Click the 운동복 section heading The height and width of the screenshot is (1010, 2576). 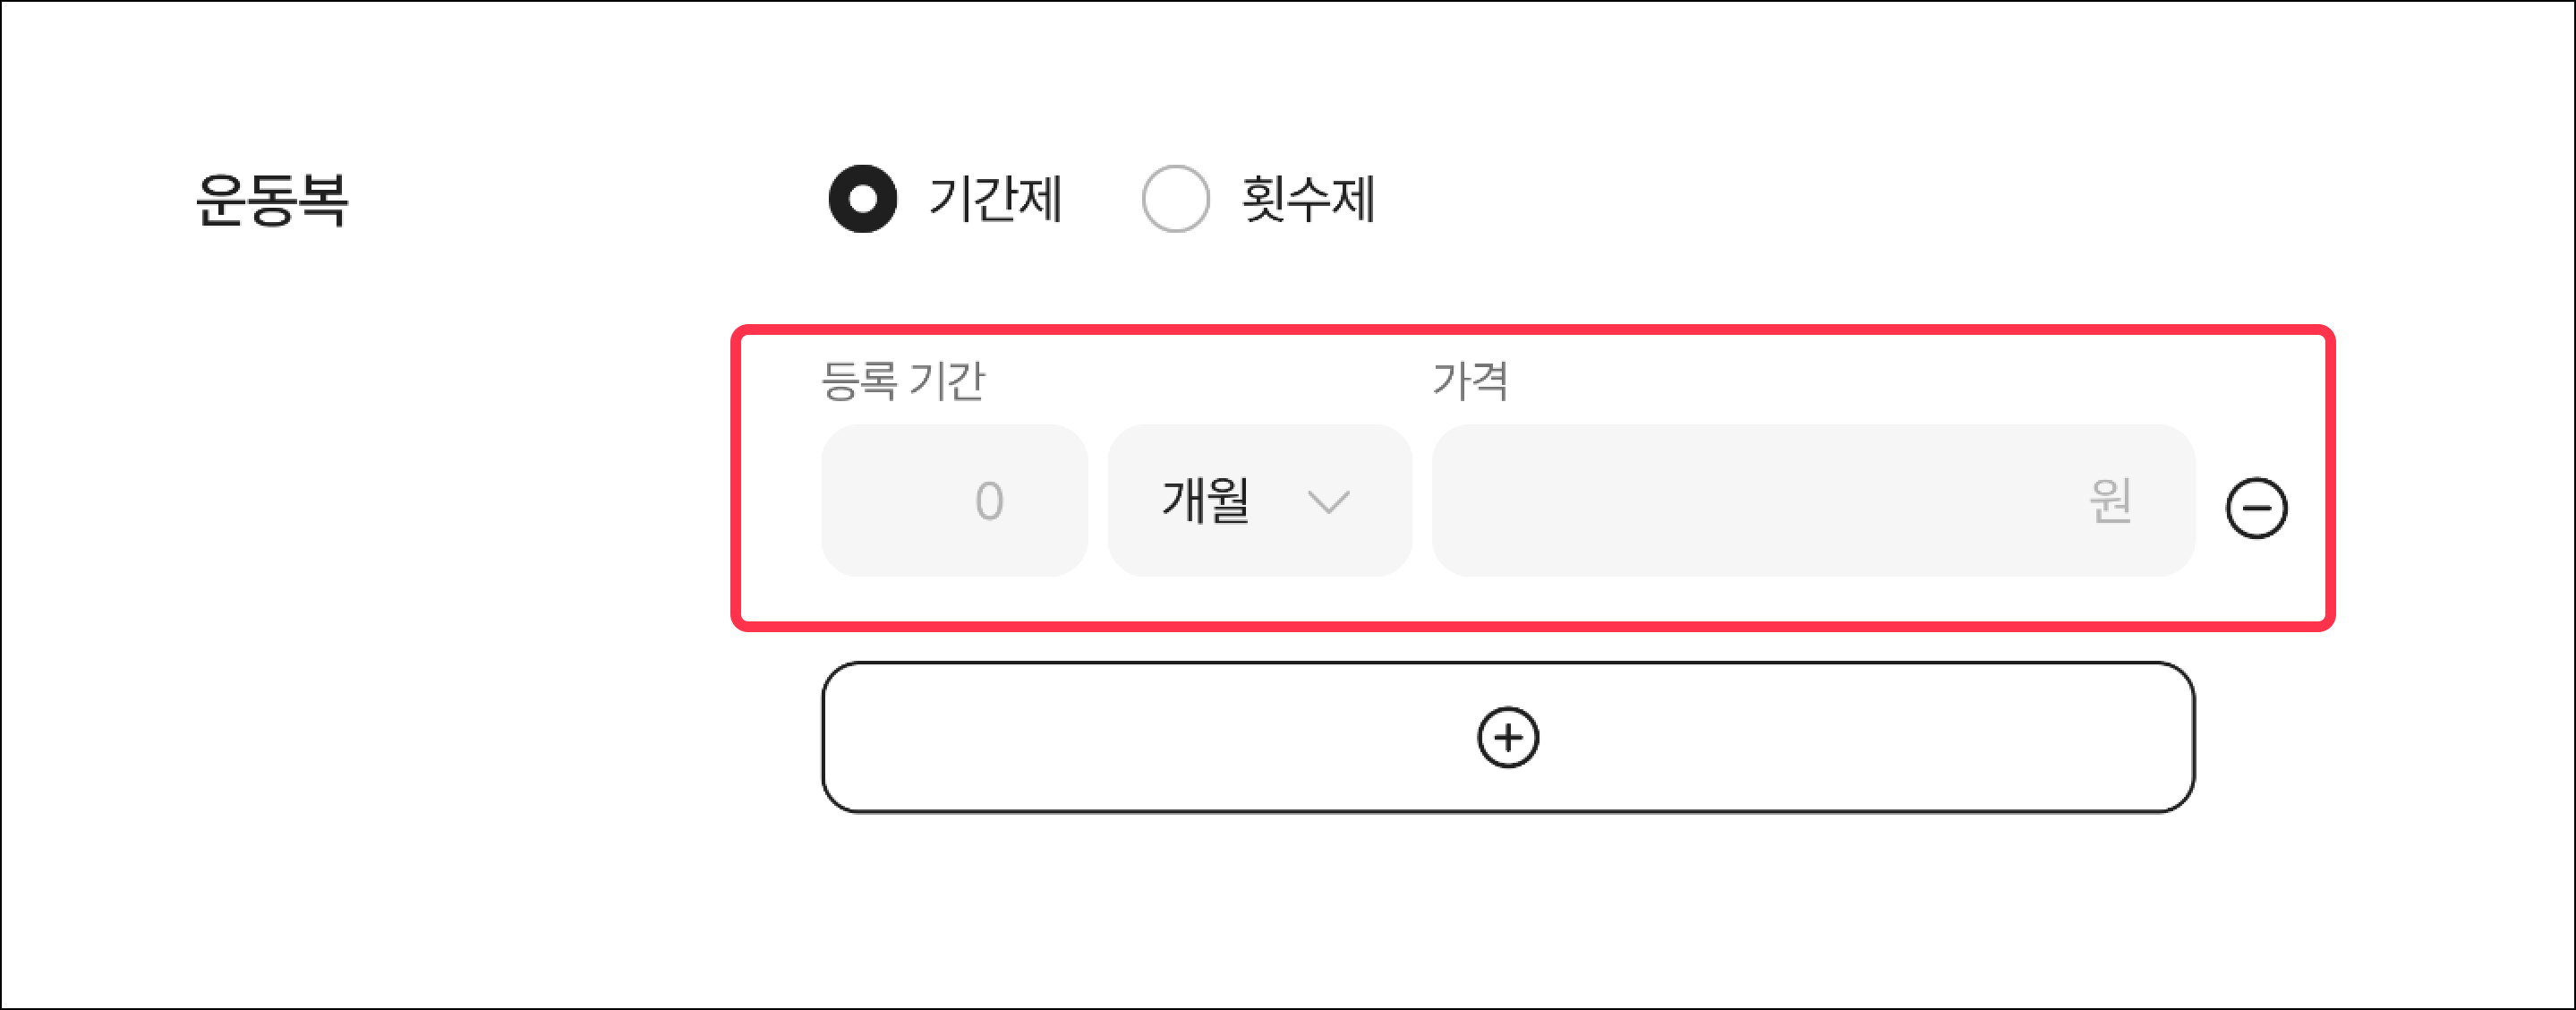point(271,199)
